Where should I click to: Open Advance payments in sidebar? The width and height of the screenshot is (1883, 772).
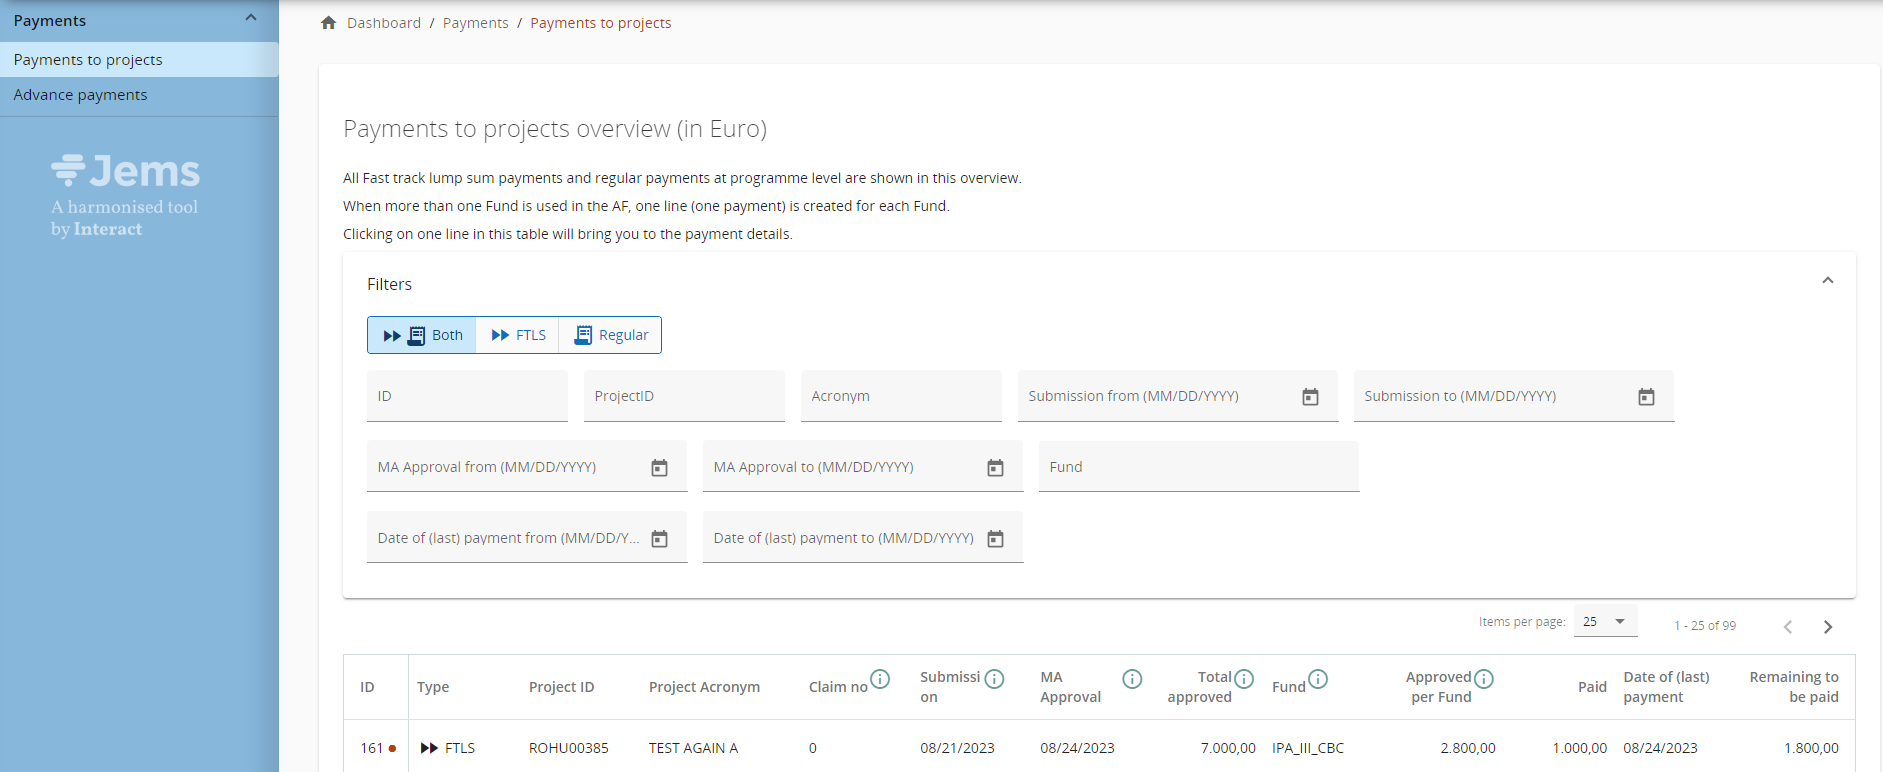80,95
